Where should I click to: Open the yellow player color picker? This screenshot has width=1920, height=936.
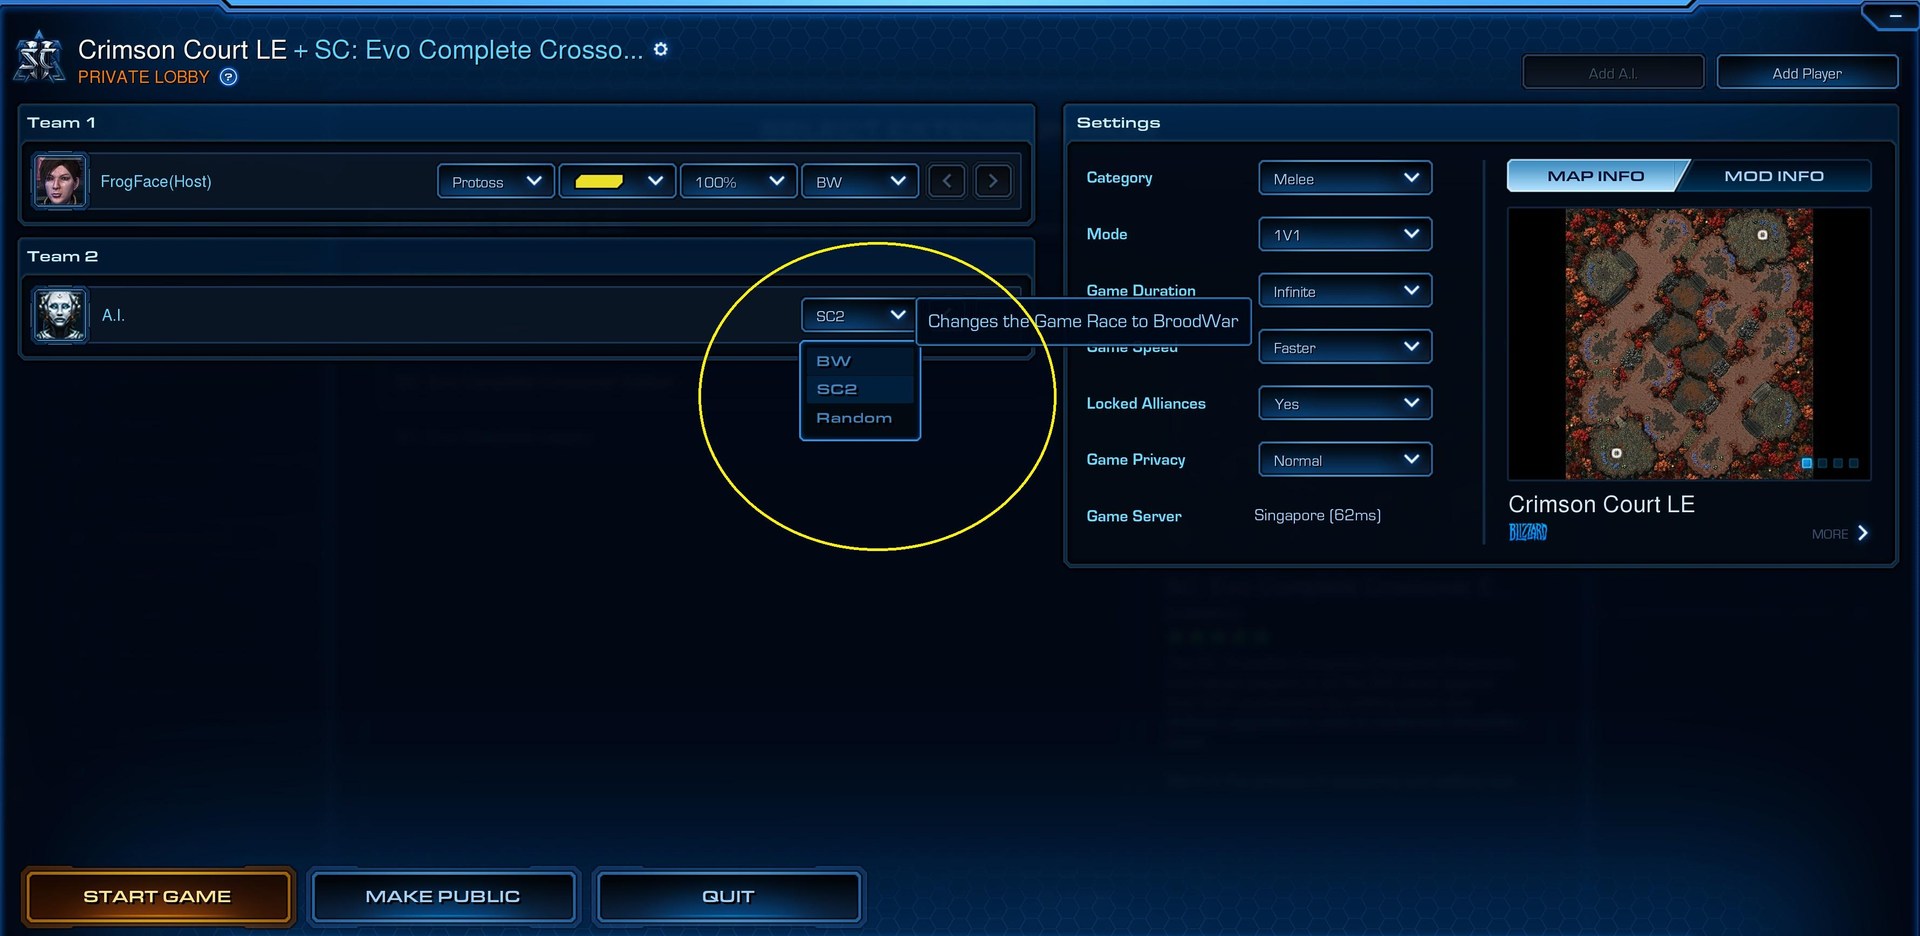(616, 181)
